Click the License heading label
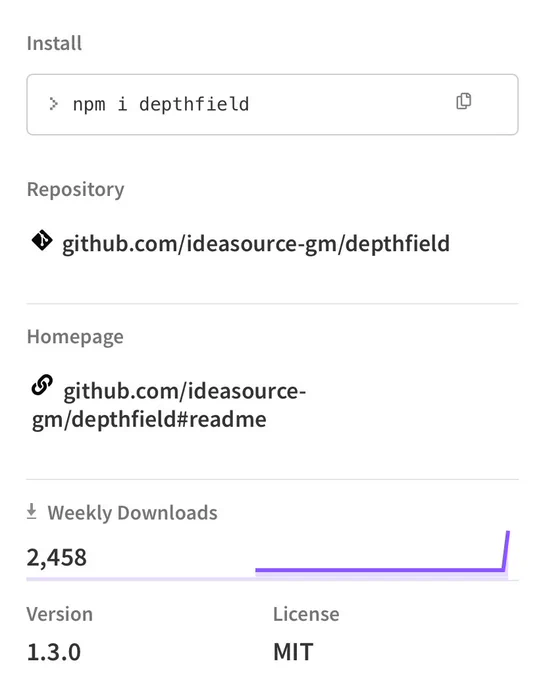This screenshot has width=545, height=680. 306,614
